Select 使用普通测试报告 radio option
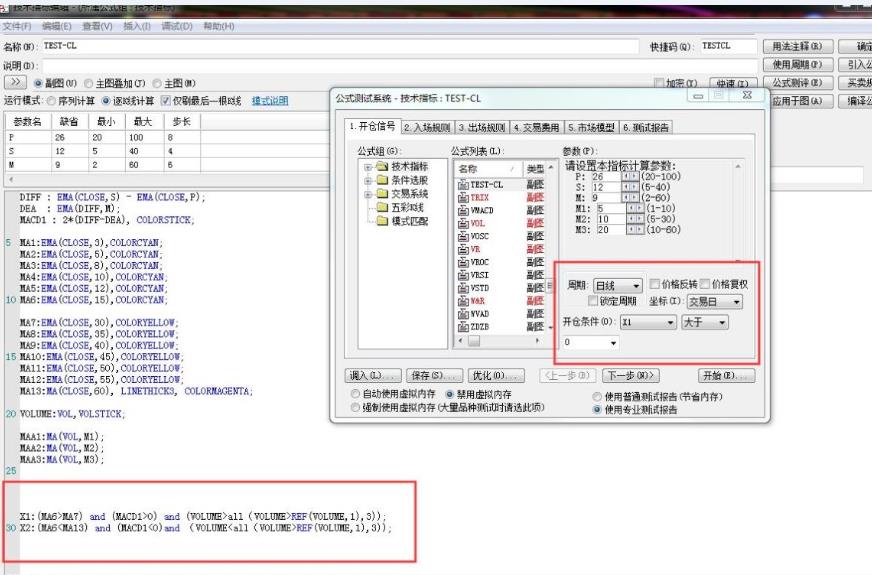Image resolution: width=872 pixels, height=575 pixels. click(596, 396)
